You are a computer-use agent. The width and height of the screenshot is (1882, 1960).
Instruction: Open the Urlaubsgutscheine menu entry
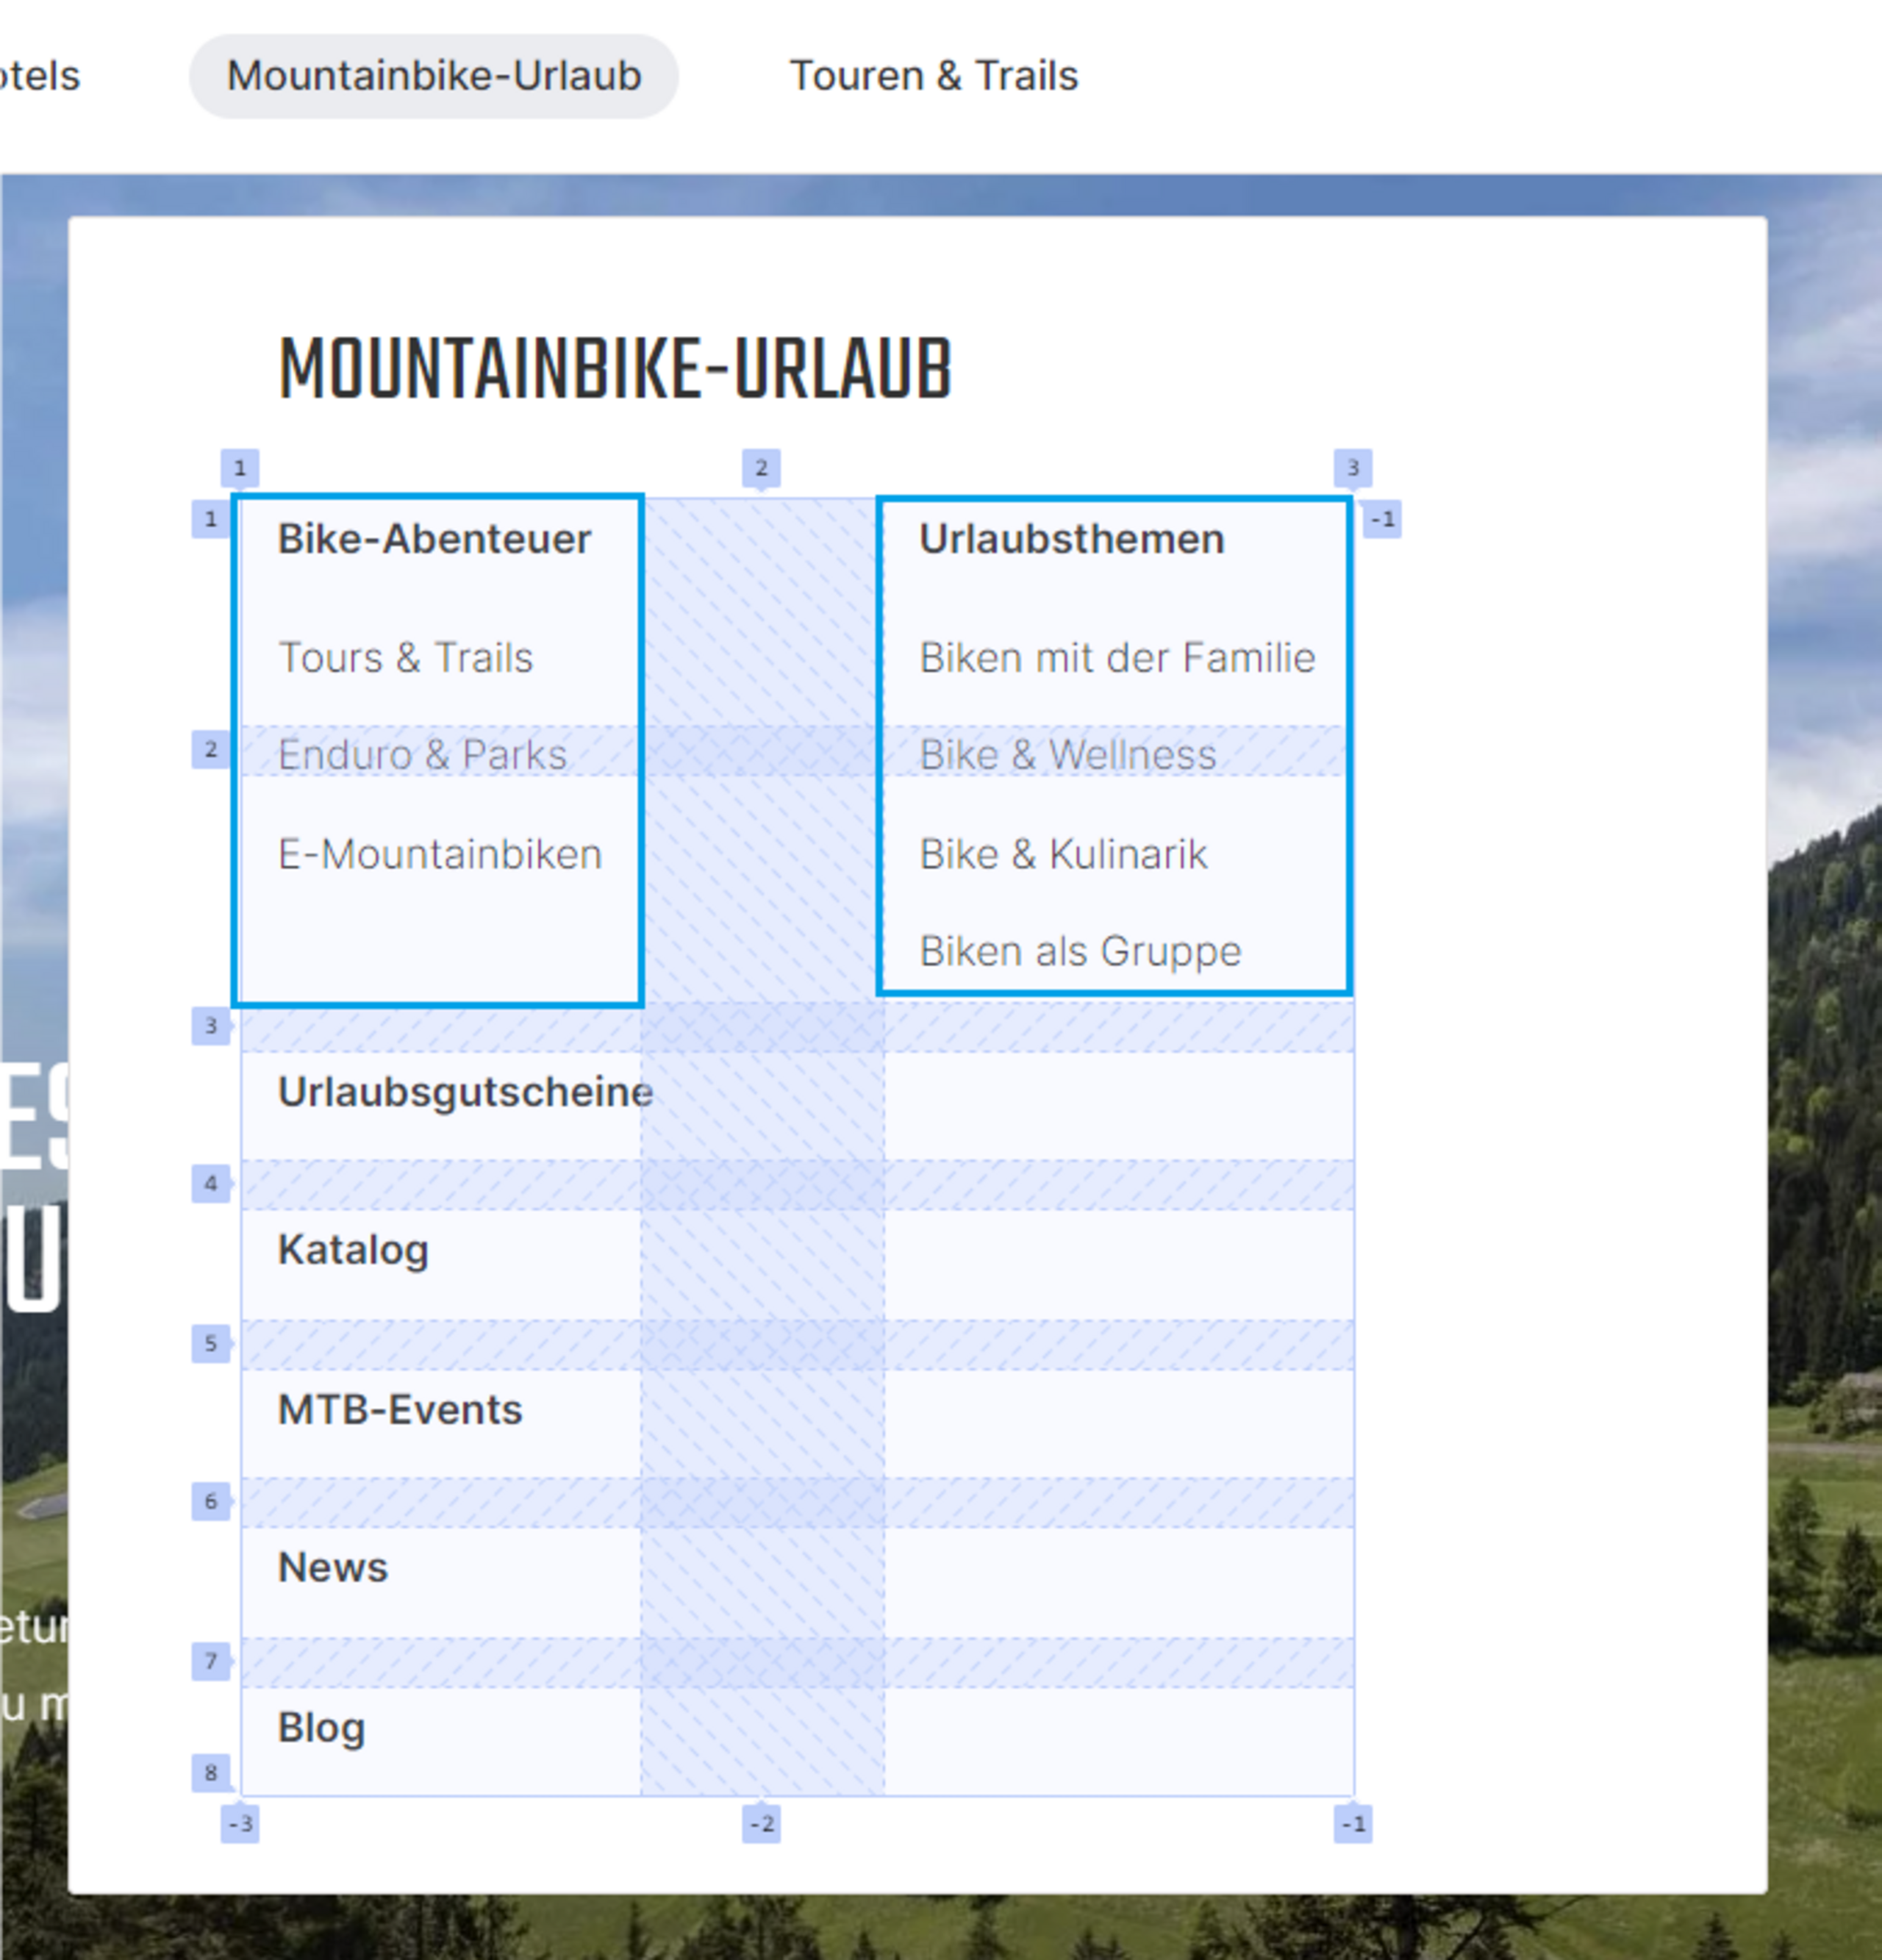pos(464,1092)
